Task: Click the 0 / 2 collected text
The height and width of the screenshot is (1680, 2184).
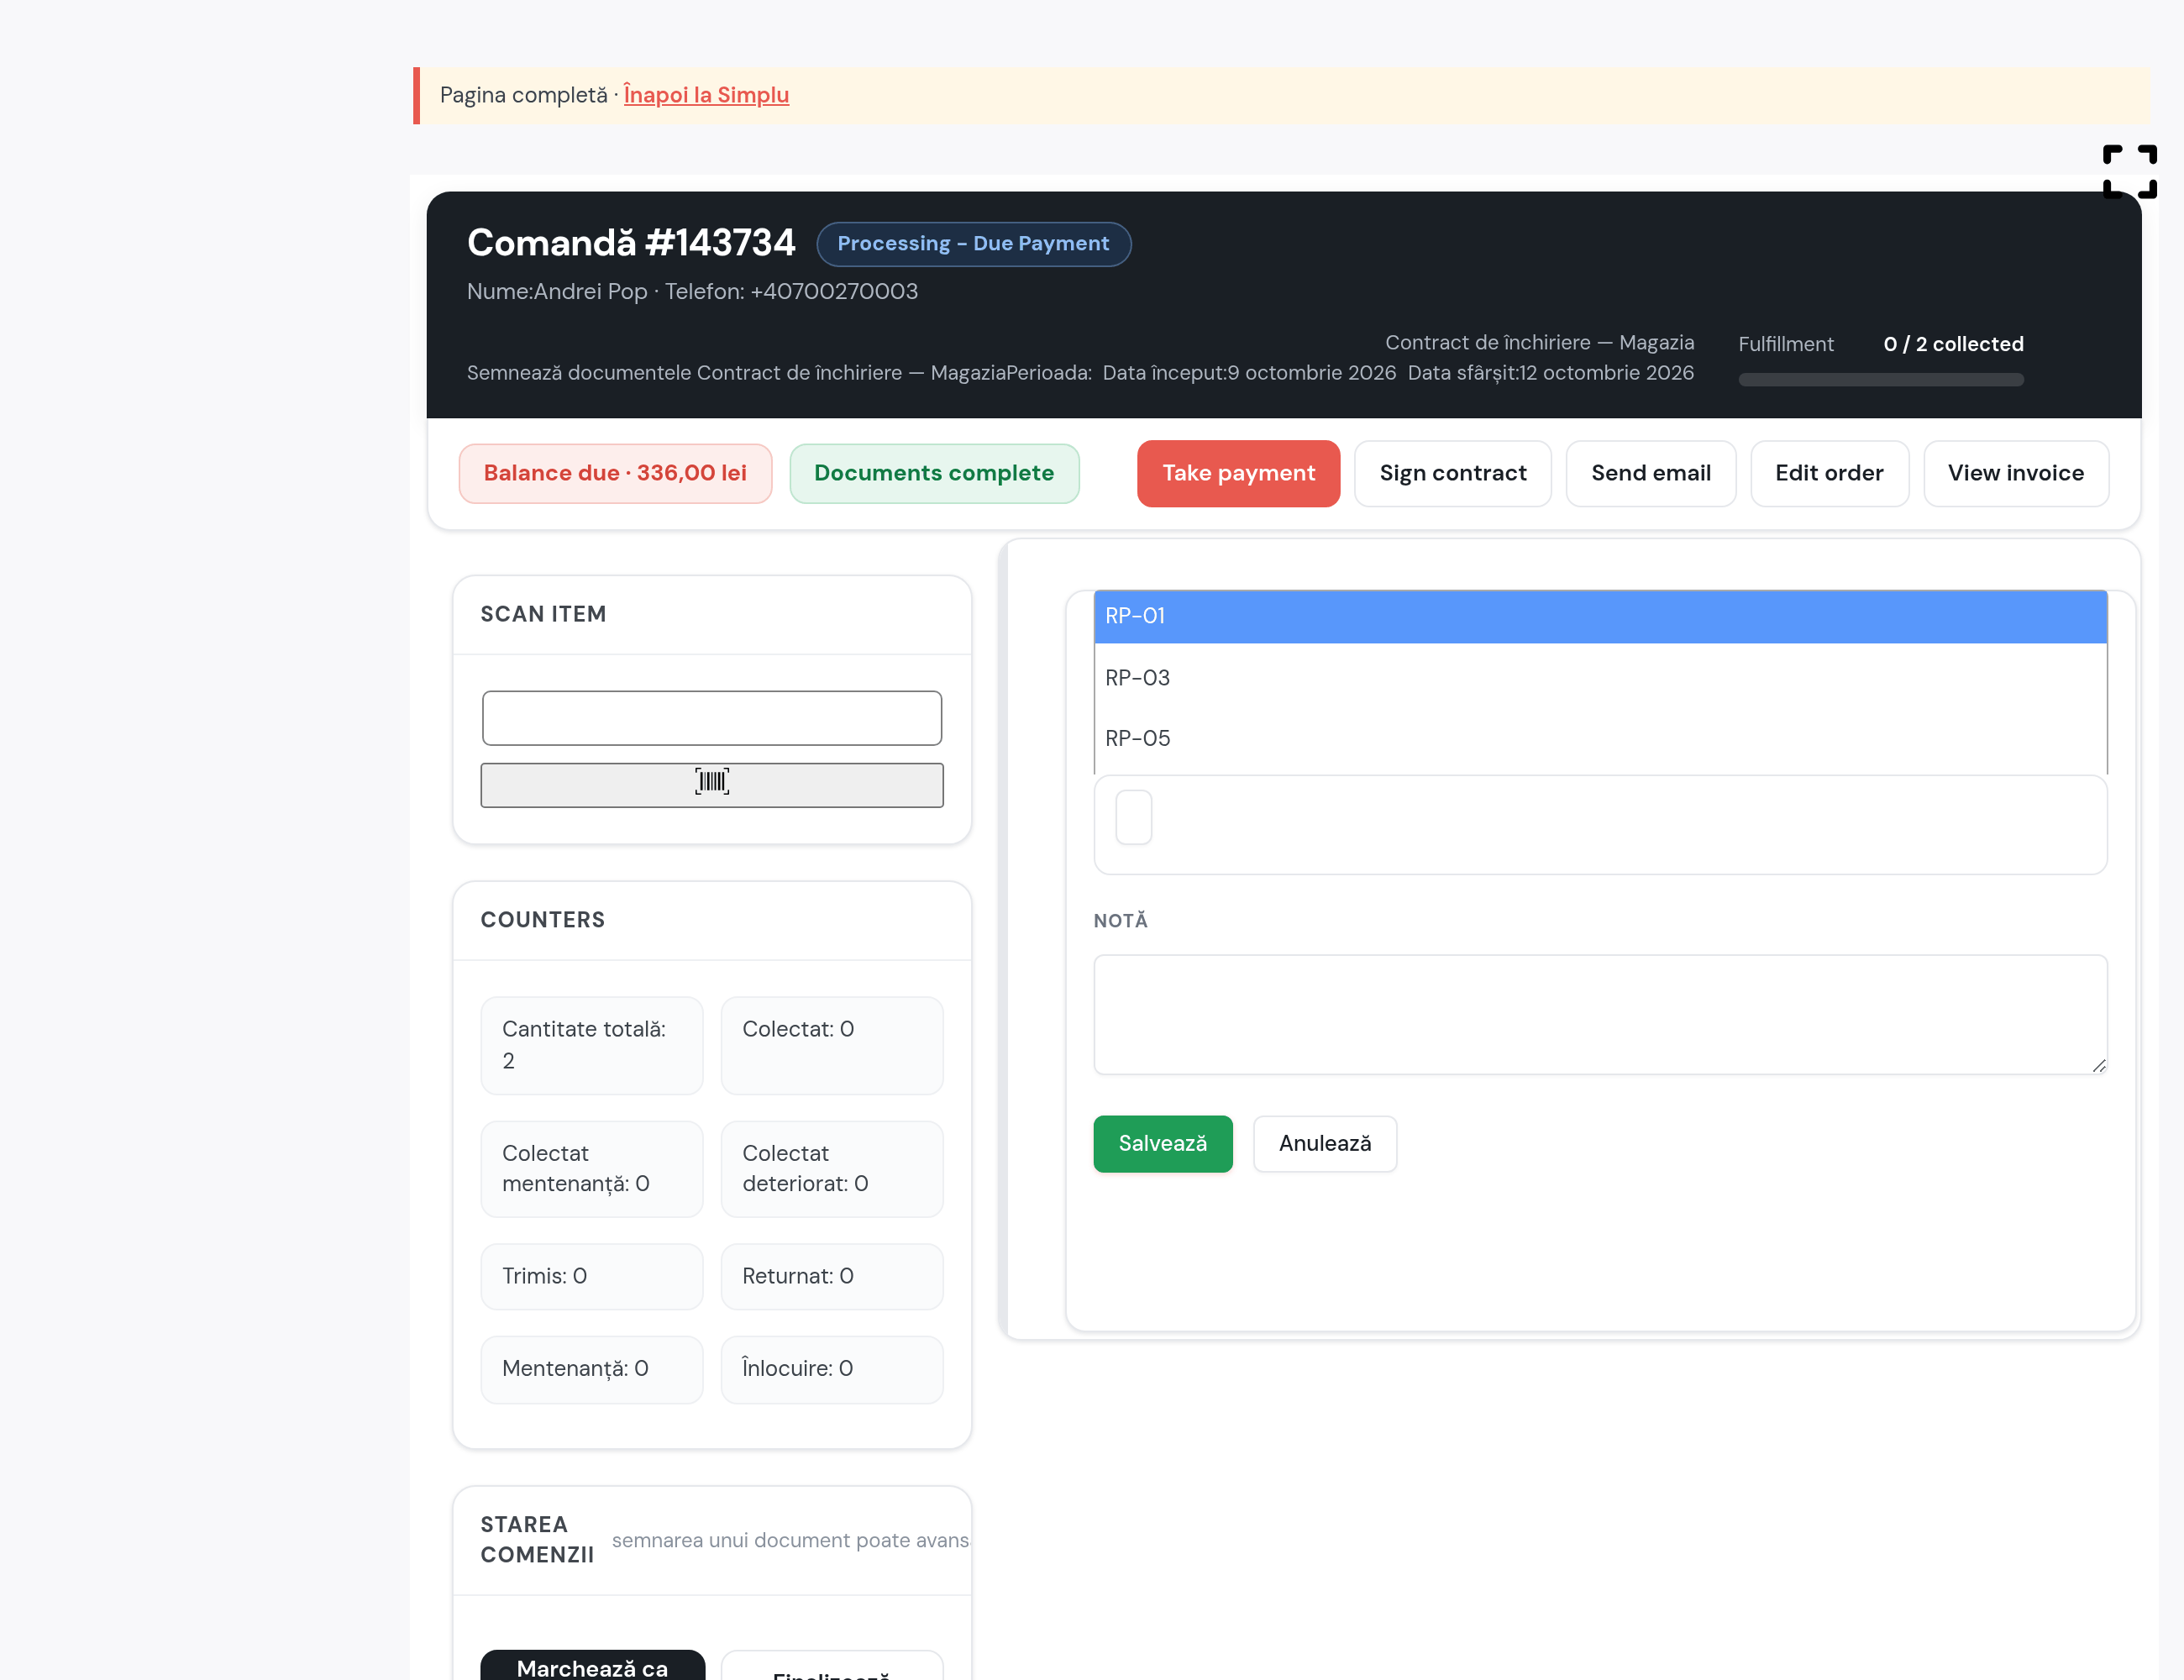Action: (1952, 344)
